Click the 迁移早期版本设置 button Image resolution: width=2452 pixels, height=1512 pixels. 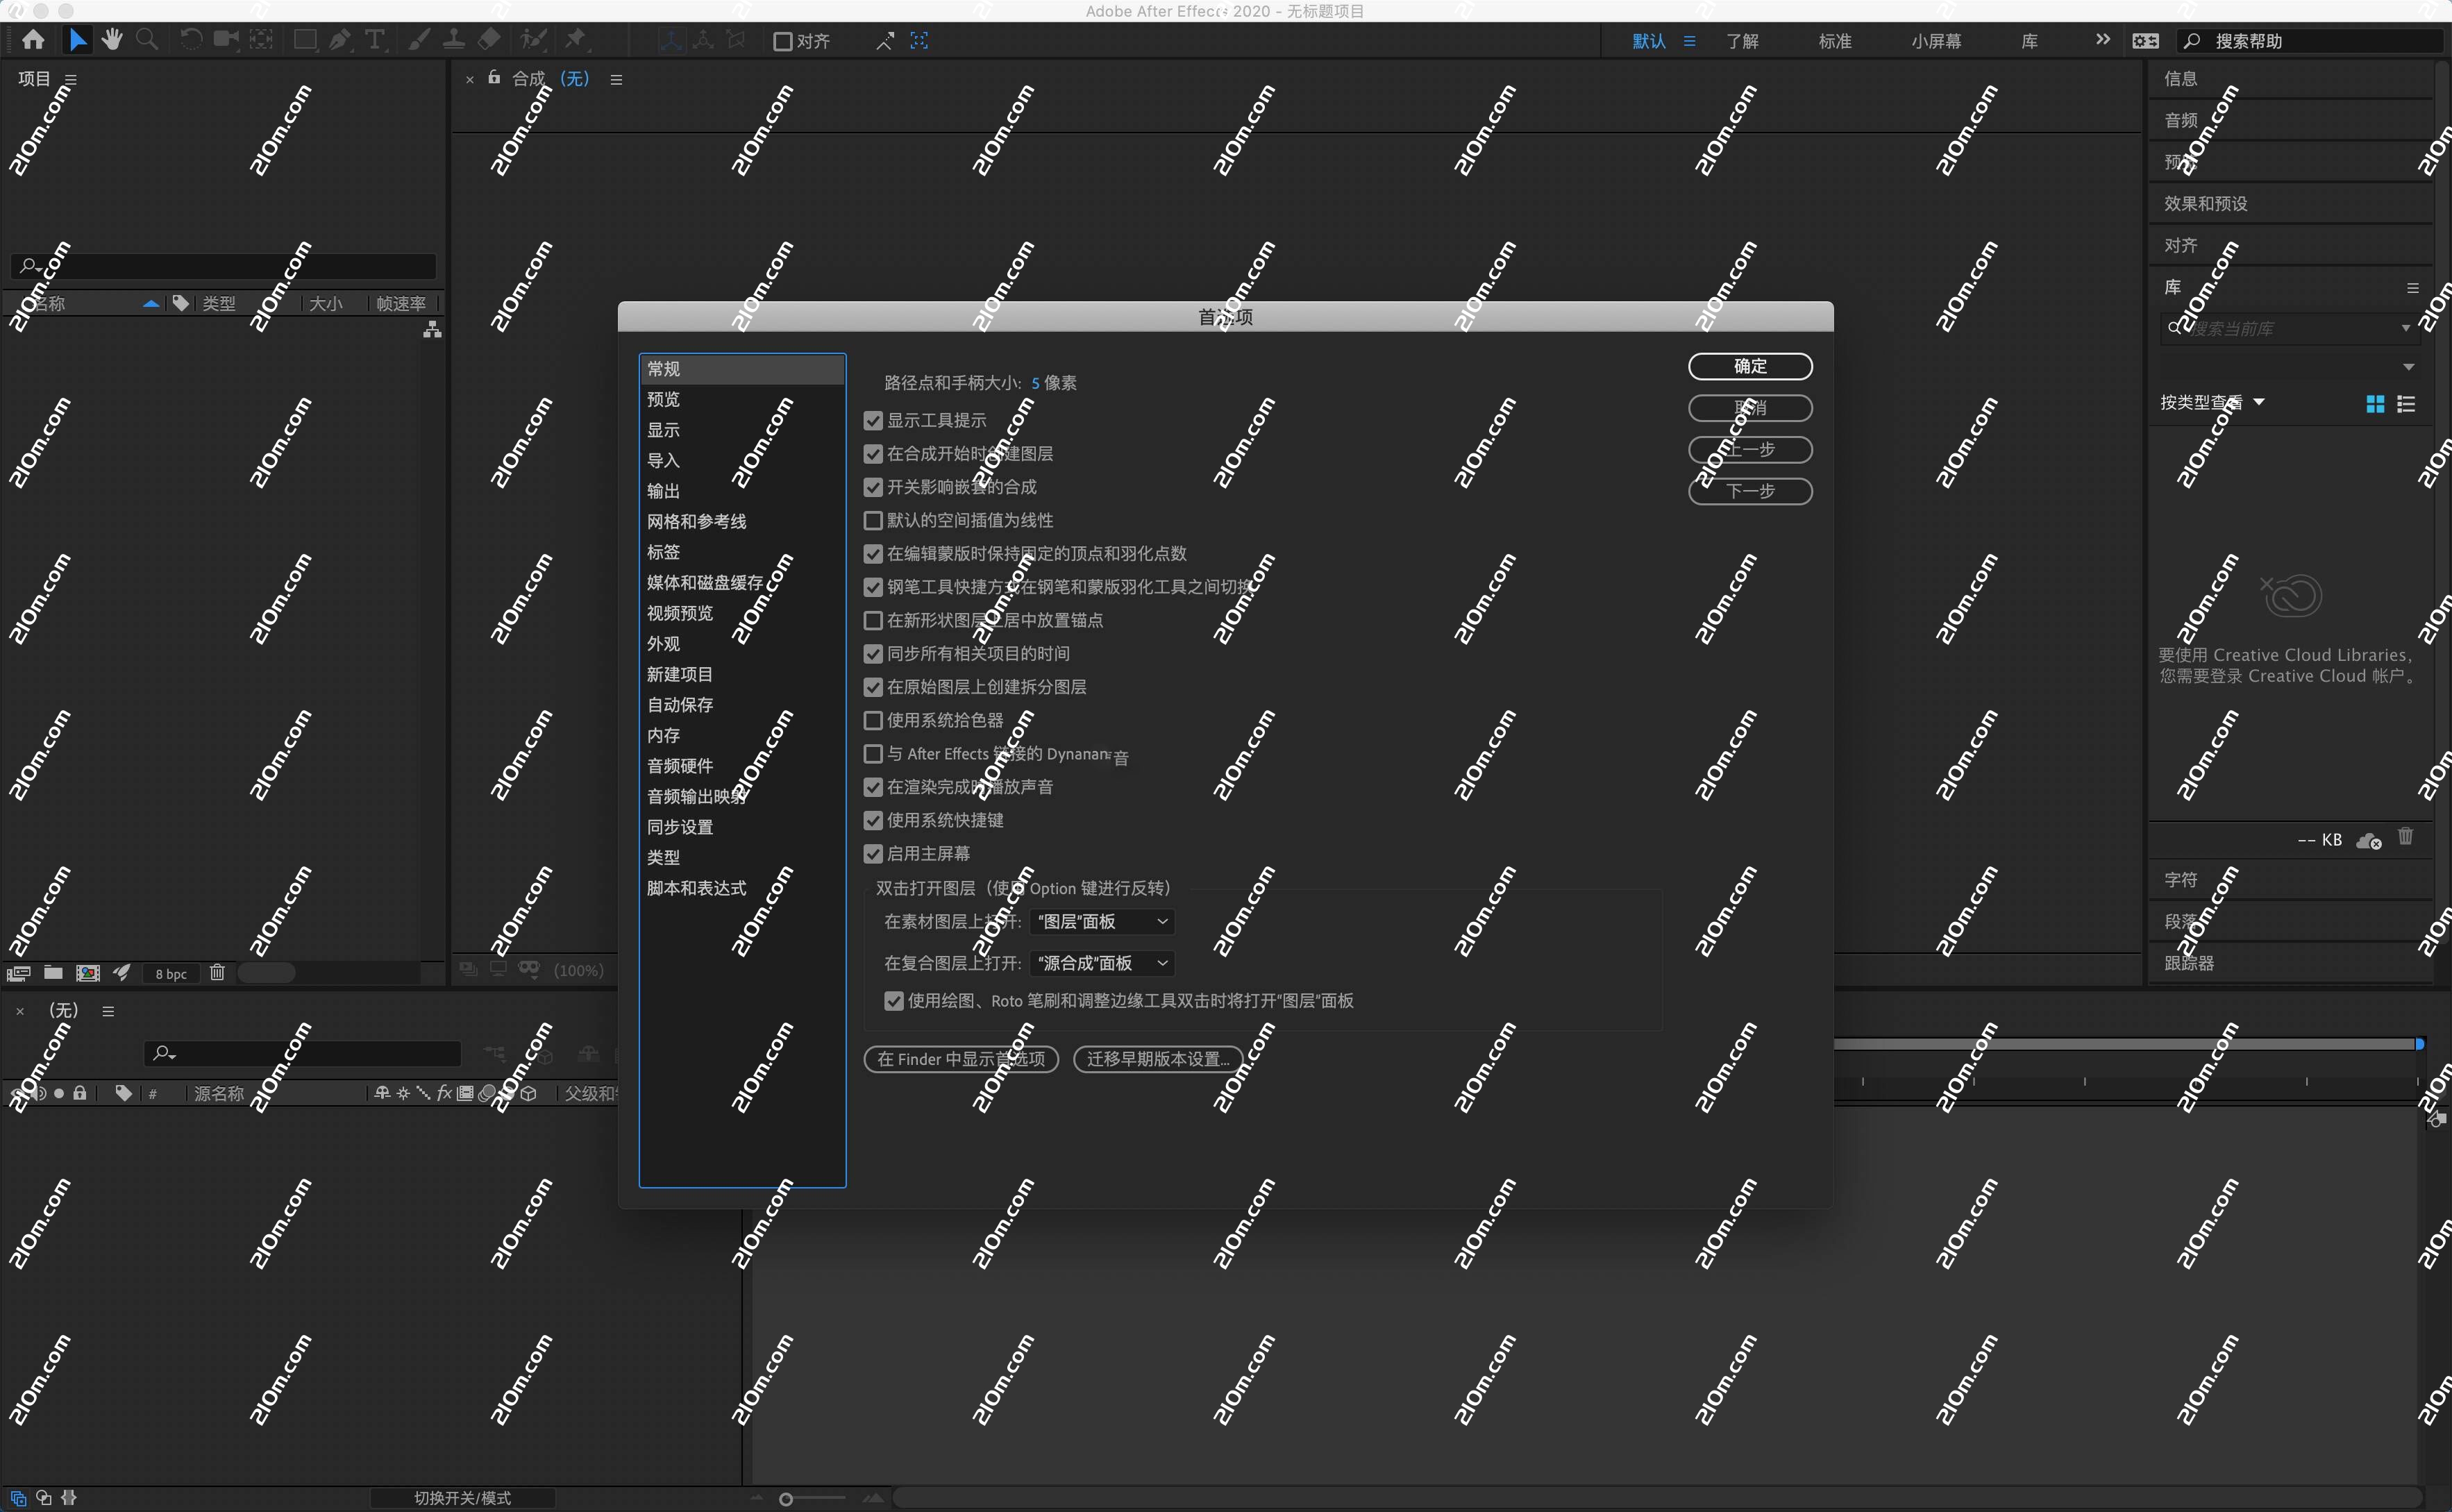click(x=1158, y=1059)
